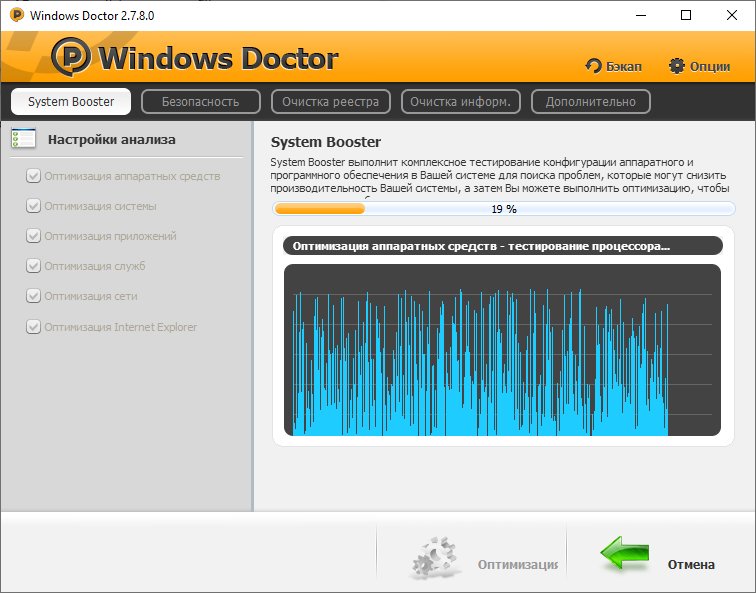This screenshot has width=756, height=593.
Task: Toggle Оптимизация приложений checkbox
Action: 33,236
